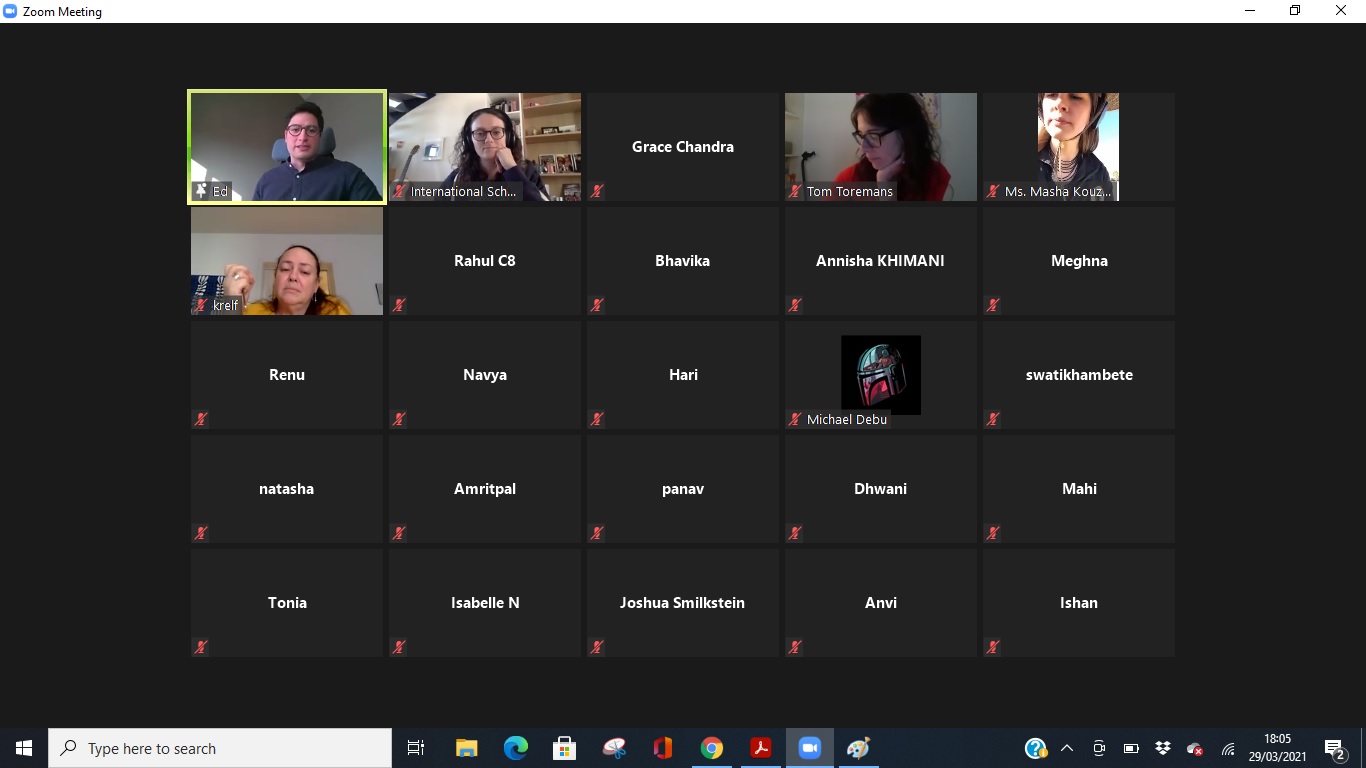Open Microsoft Office from the taskbar

(x=662, y=748)
